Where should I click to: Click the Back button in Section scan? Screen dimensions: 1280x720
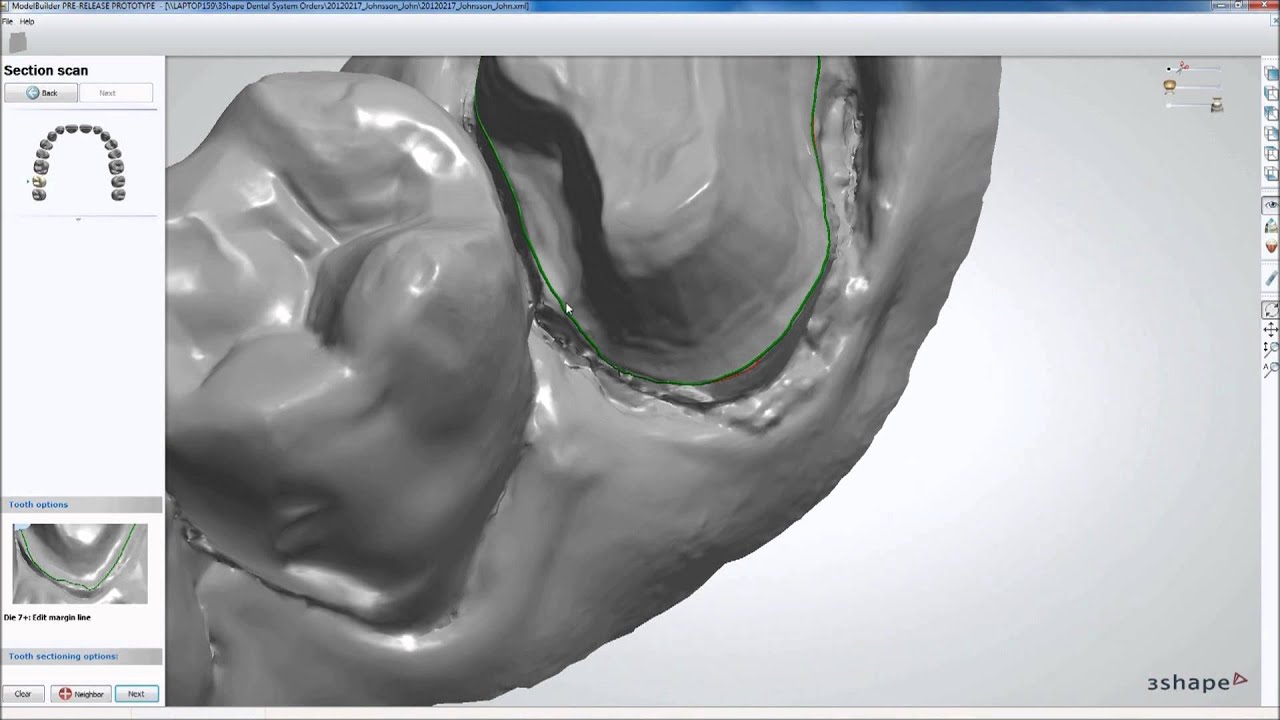(x=41, y=93)
